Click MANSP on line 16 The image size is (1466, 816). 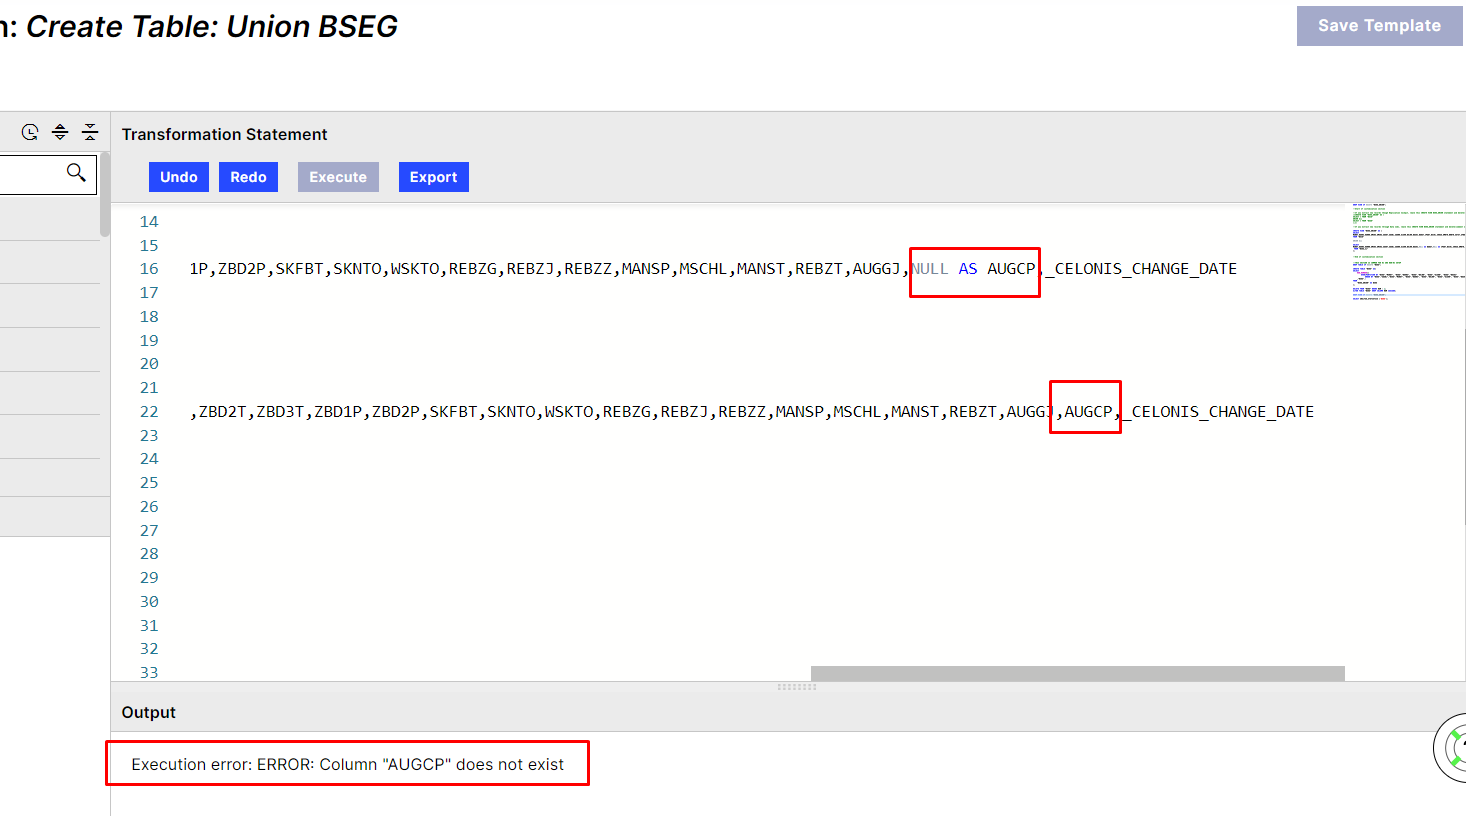tap(646, 269)
